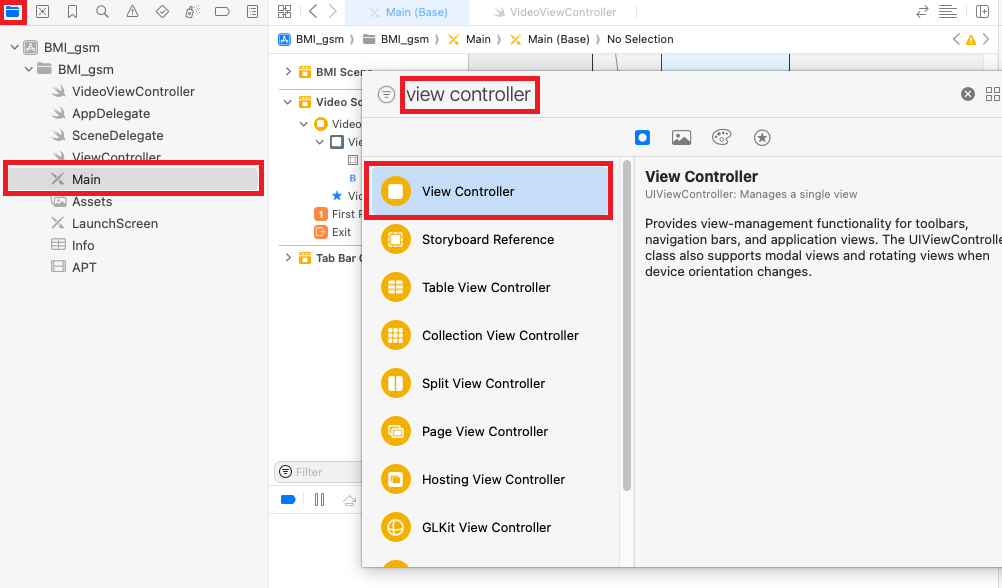Open the Report navigator

point(252,12)
